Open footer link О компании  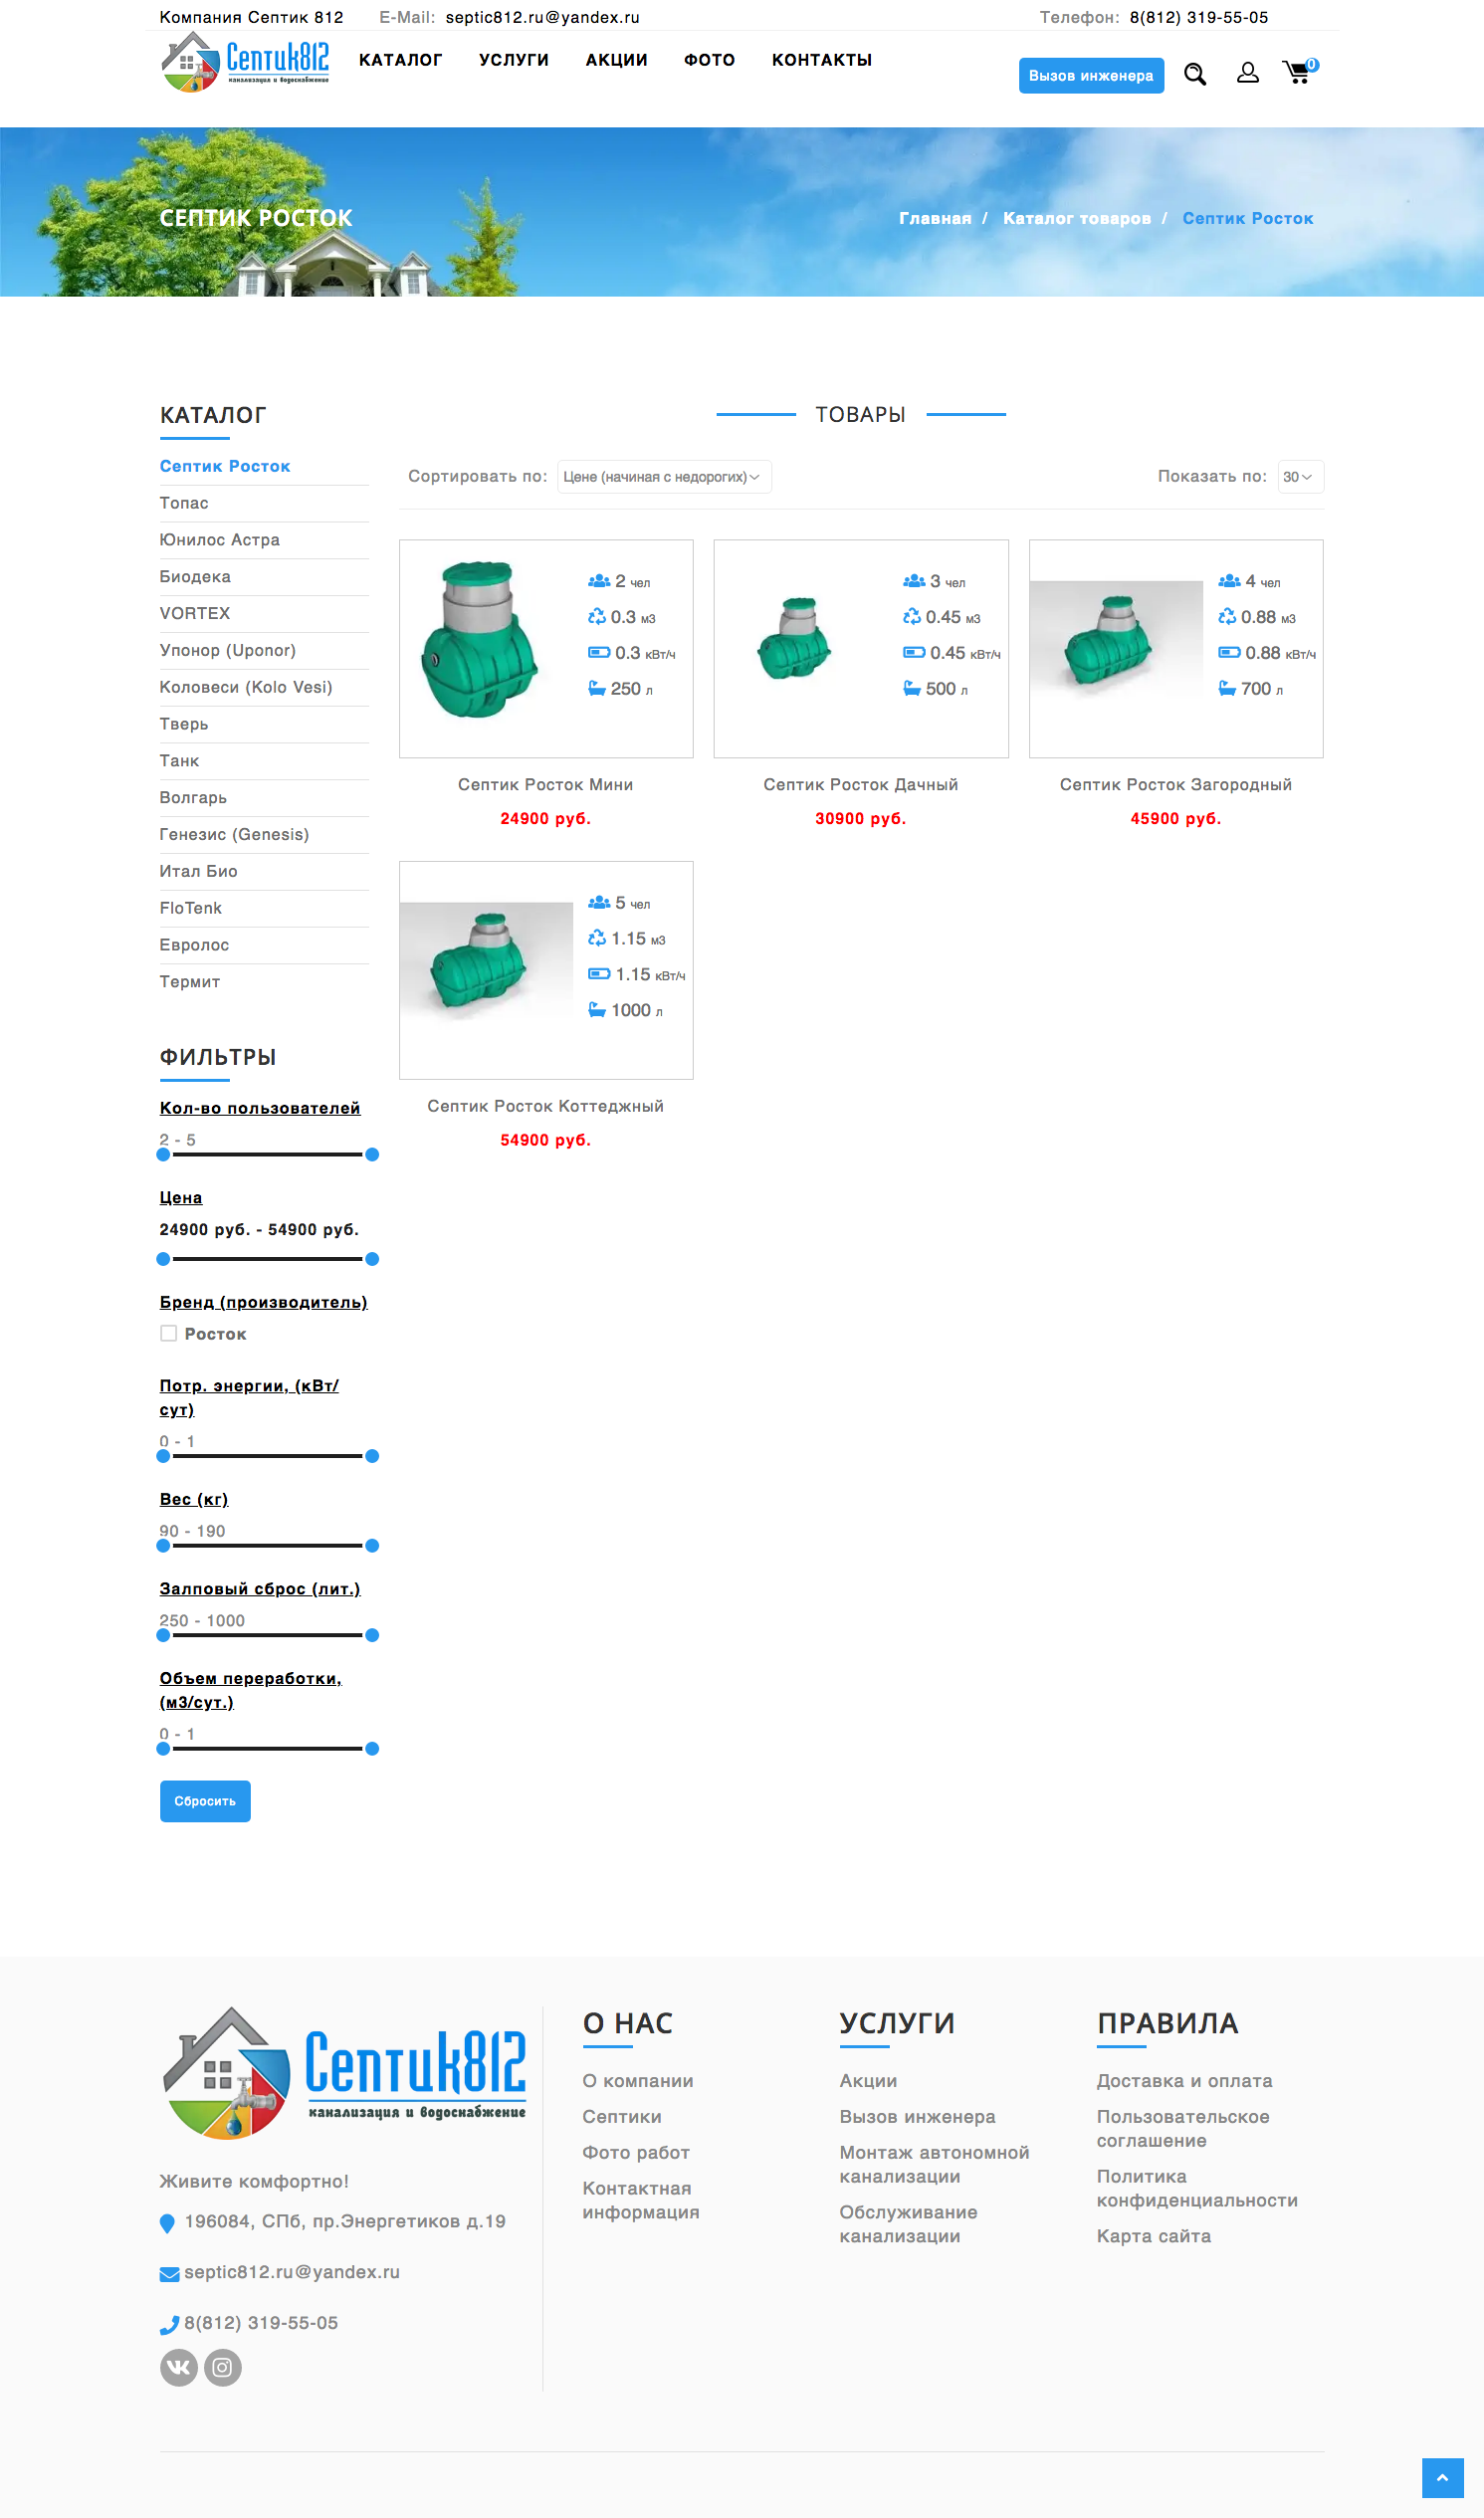click(638, 2081)
